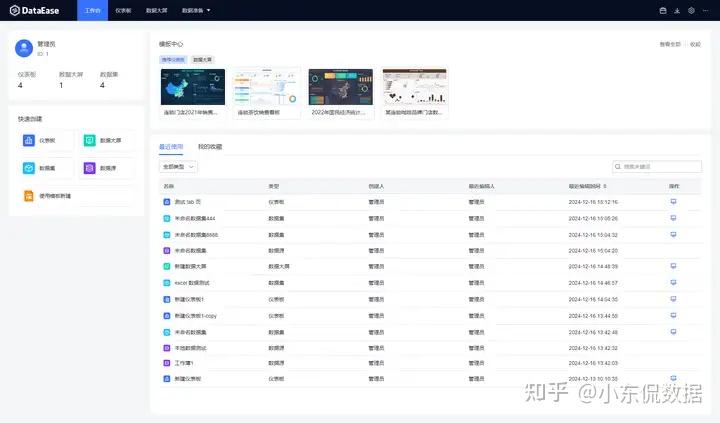720x423 pixels.
Task: Switch to the 最近使用 tab
Action: click(x=171, y=147)
